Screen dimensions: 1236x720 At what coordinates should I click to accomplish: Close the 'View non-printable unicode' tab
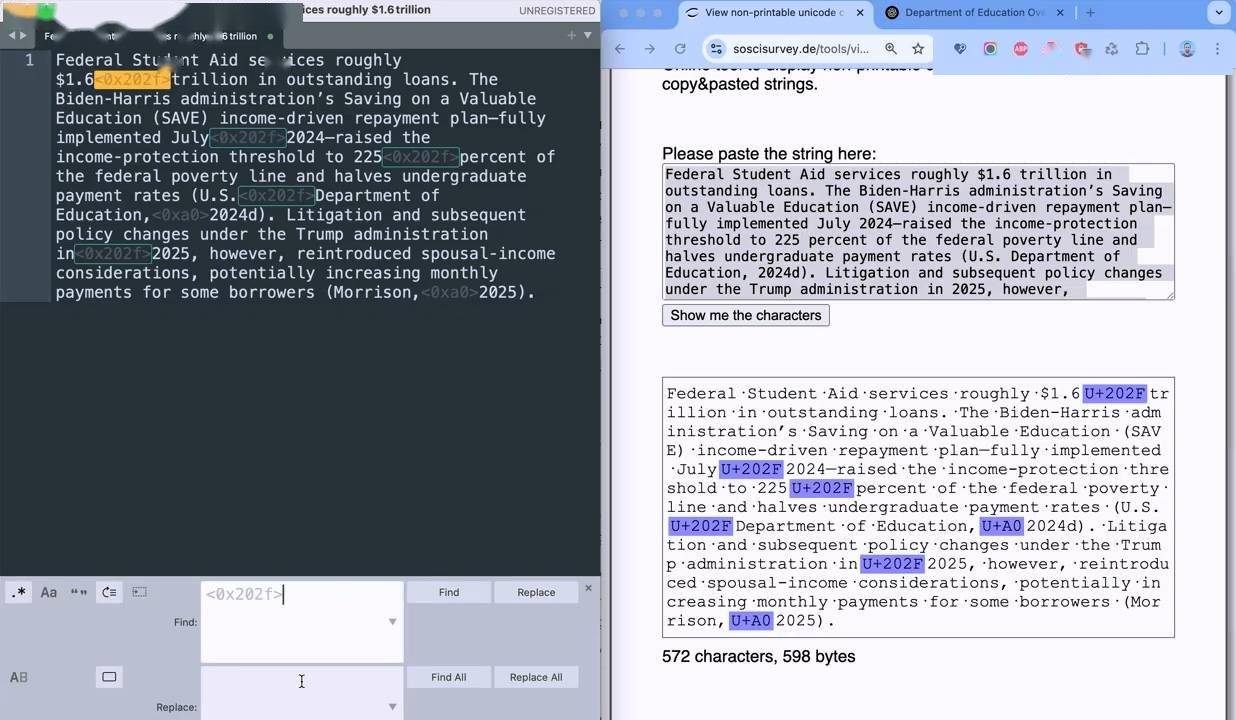[x=860, y=12]
